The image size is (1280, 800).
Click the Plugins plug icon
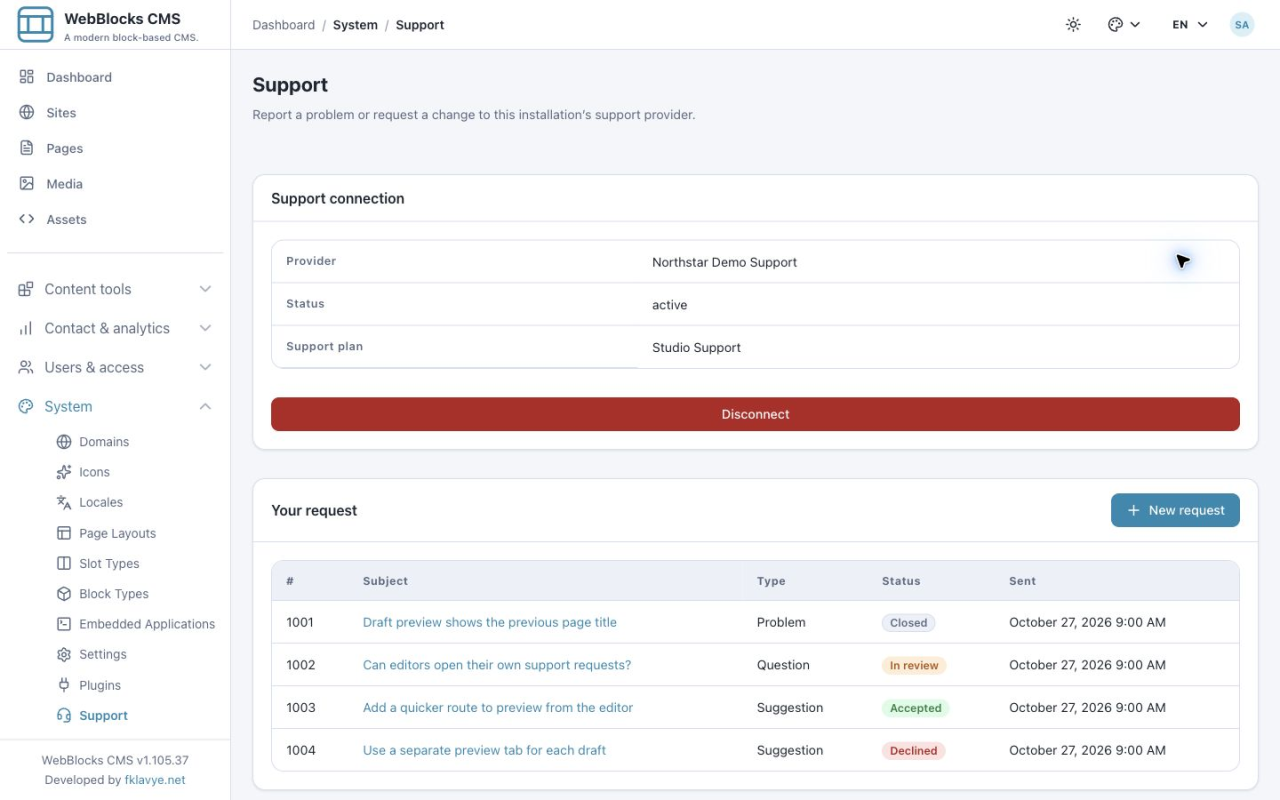[64, 685]
